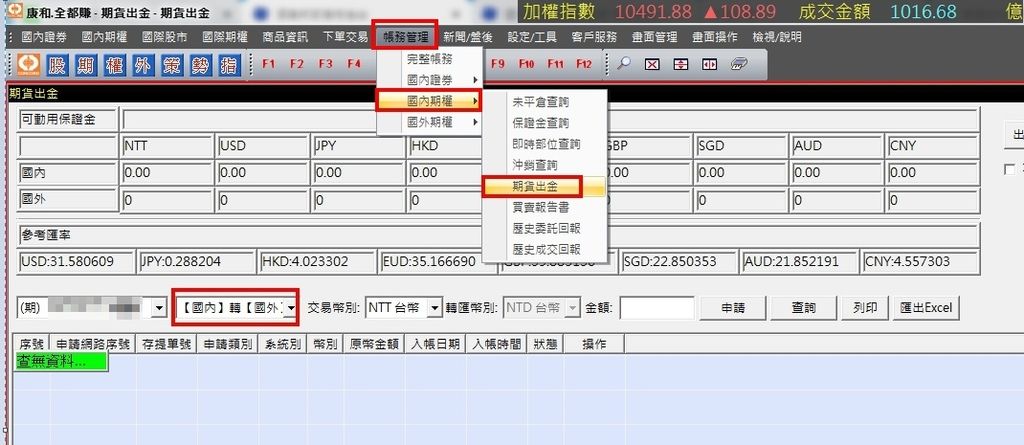Click the F2 shortcut toolbar button
Screen dimensions: 1024x445
297,64
